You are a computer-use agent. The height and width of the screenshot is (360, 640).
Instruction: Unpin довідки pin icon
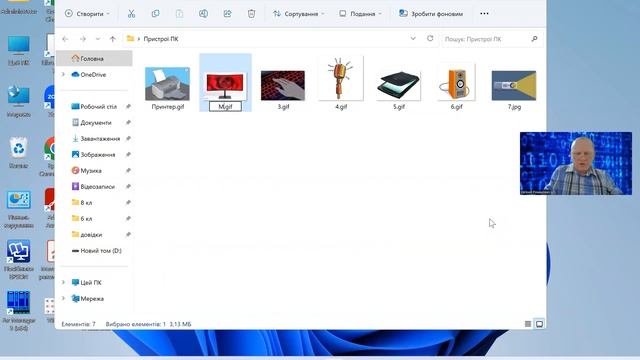128,235
